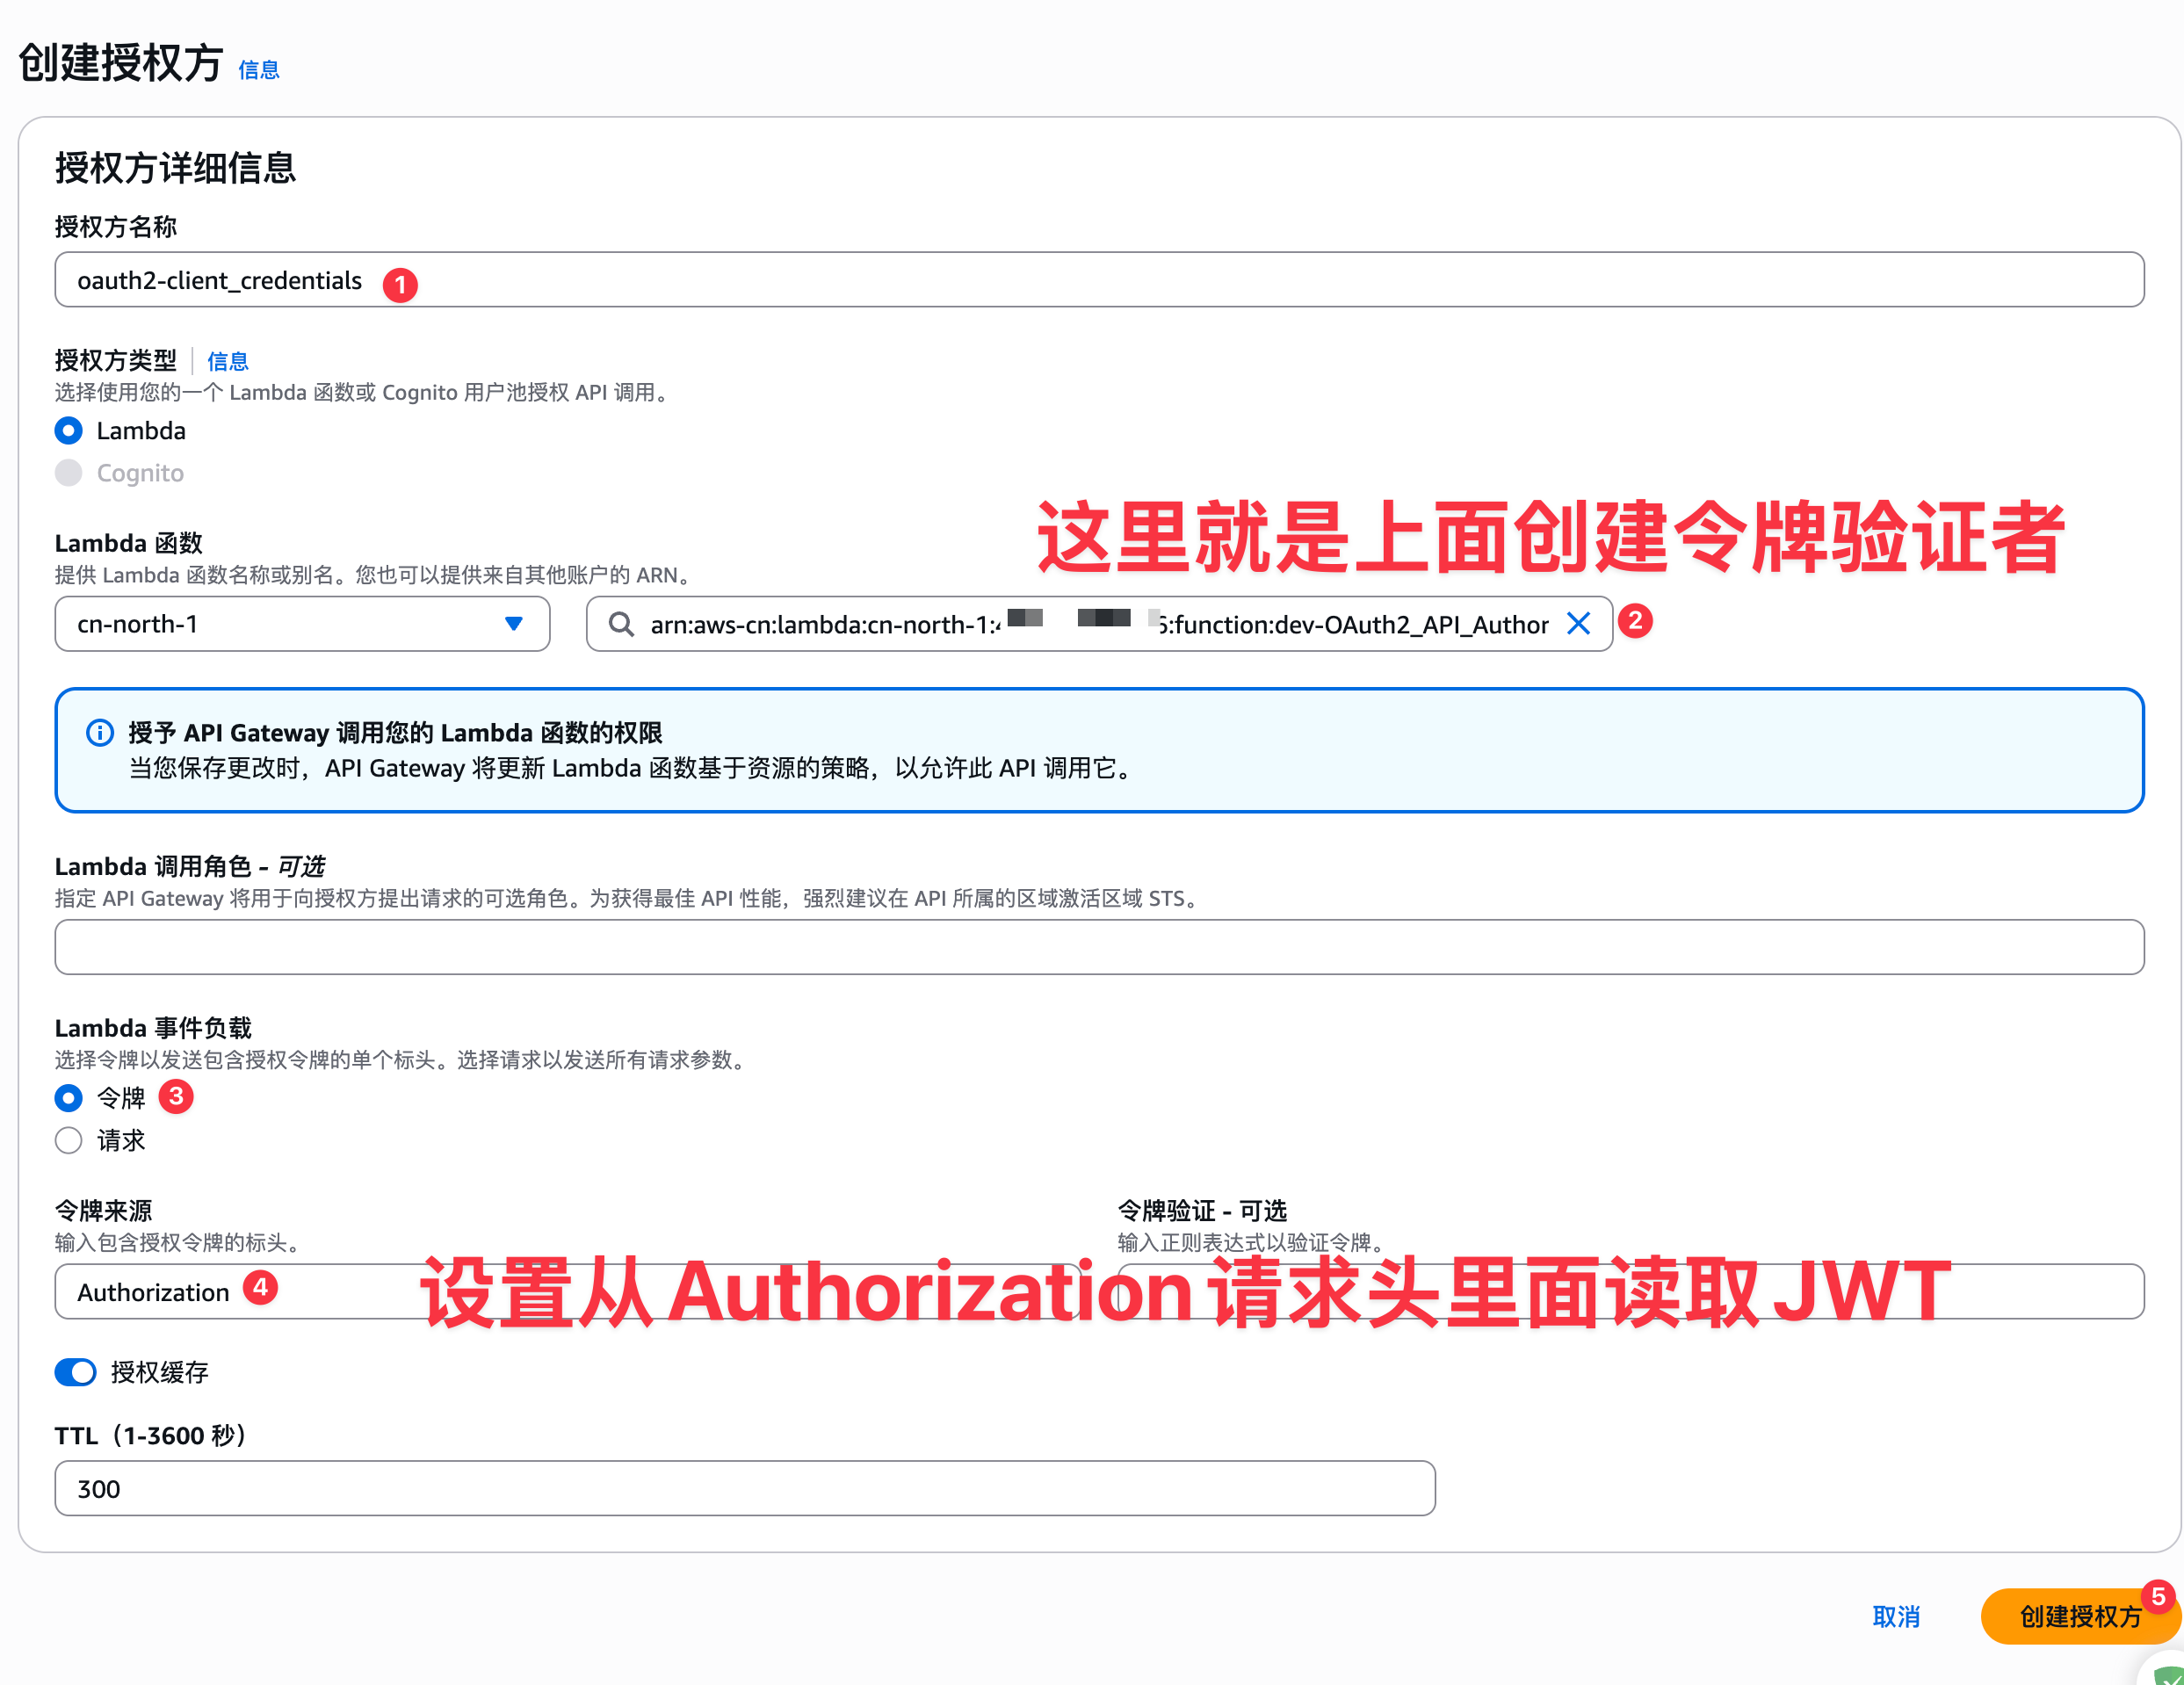The width and height of the screenshot is (2184, 1685).
Task: Clear the Lambda ARN with X icon
Action: tap(1578, 624)
